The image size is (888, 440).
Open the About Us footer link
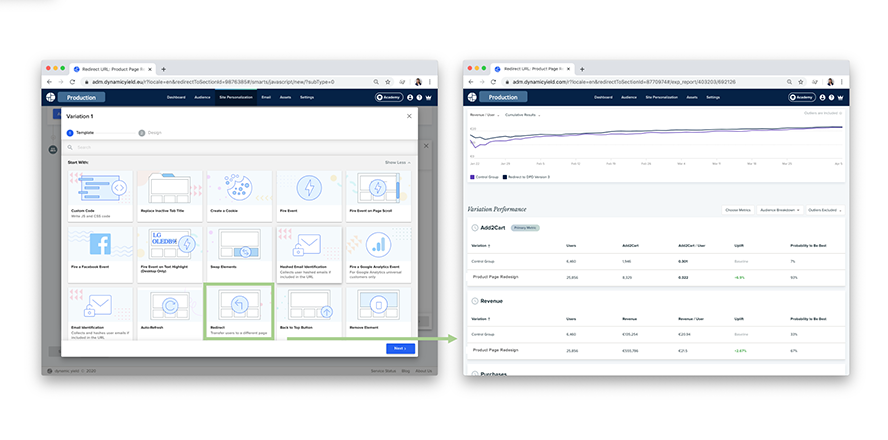pyautogui.click(x=424, y=371)
